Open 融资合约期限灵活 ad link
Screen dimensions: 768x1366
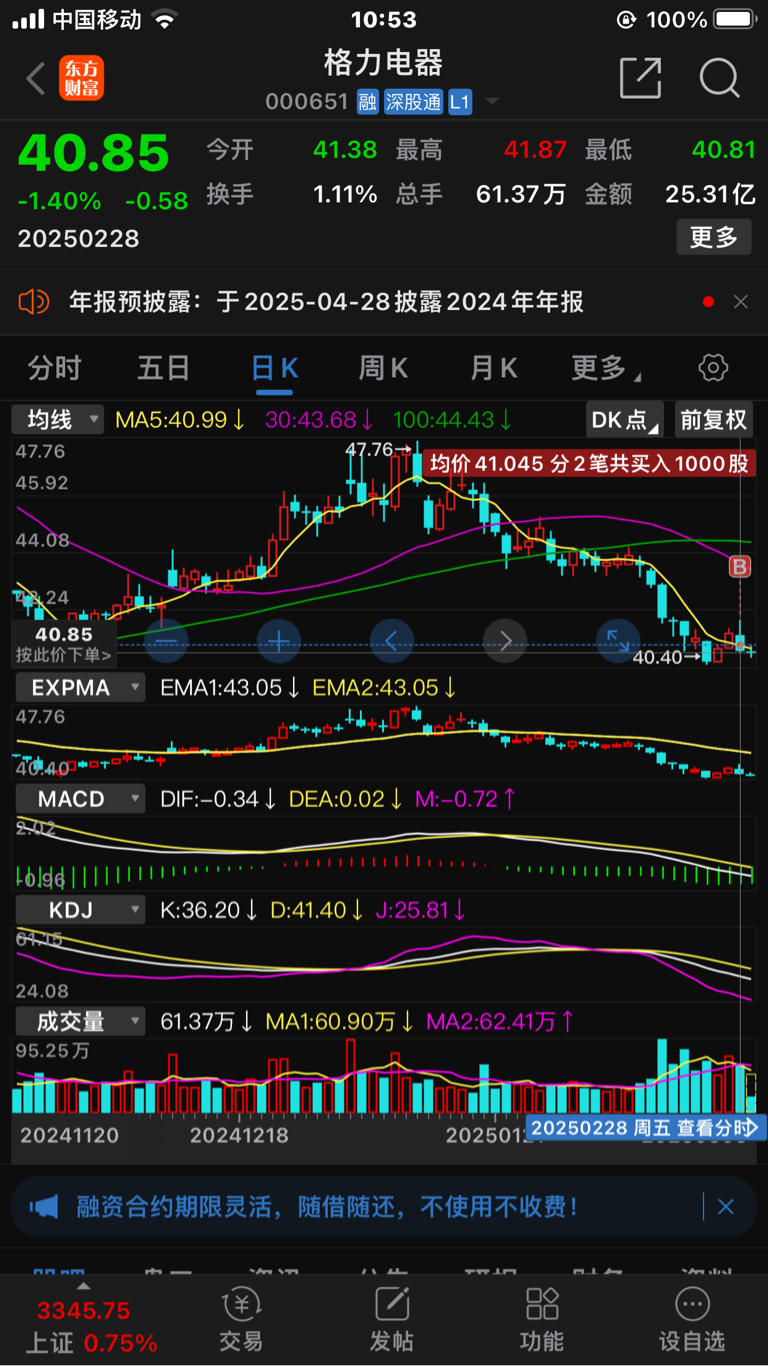328,1207
